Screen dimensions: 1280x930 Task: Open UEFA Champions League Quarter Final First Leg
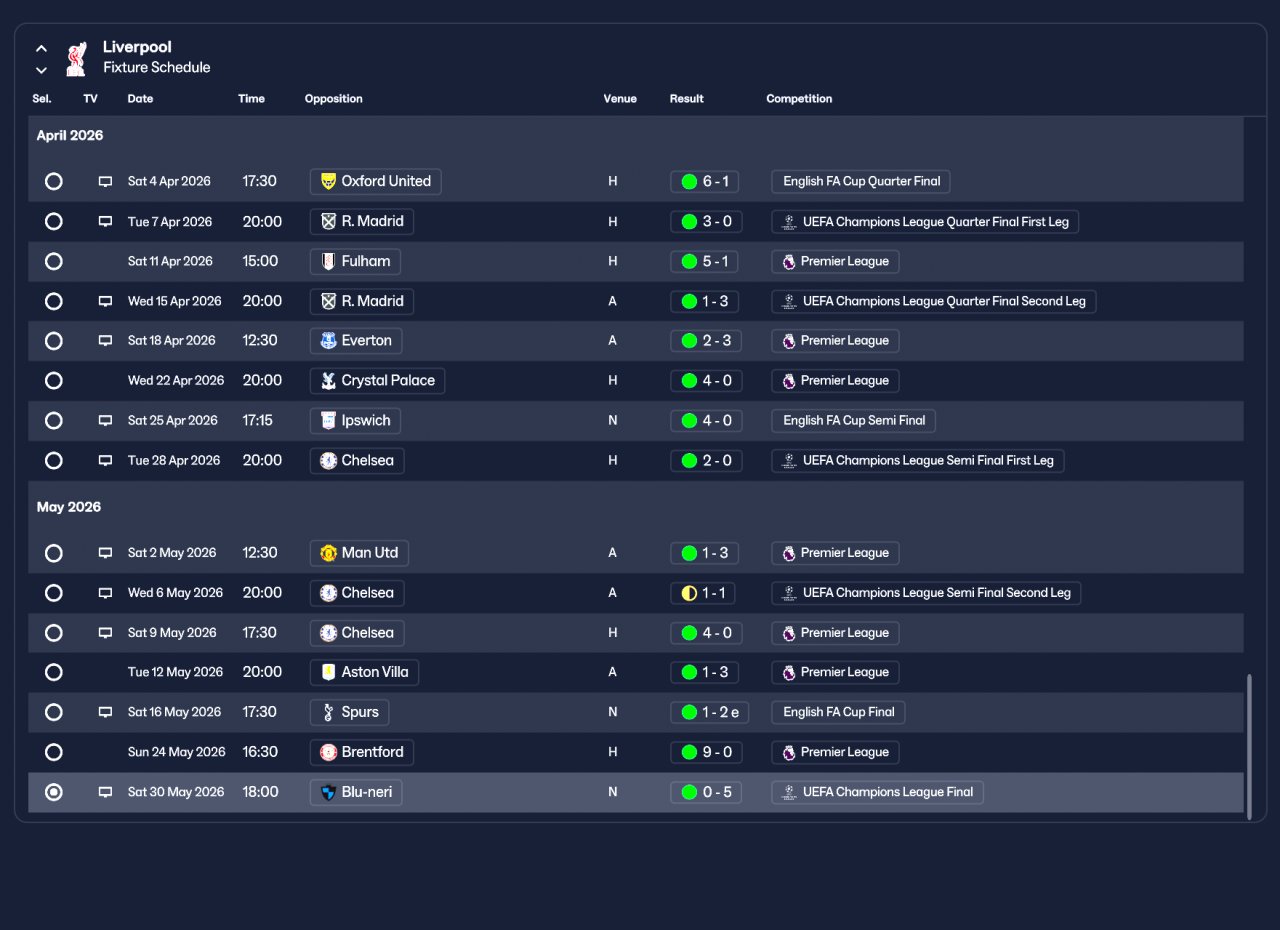click(x=925, y=221)
